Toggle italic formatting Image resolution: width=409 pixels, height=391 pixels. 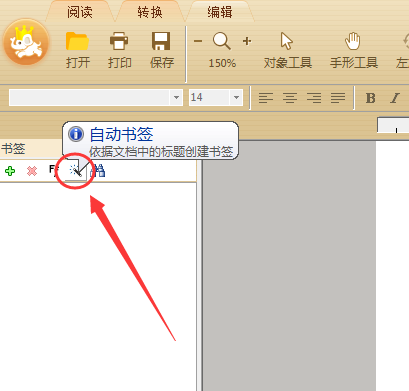pyautogui.click(x=395, y=98)
